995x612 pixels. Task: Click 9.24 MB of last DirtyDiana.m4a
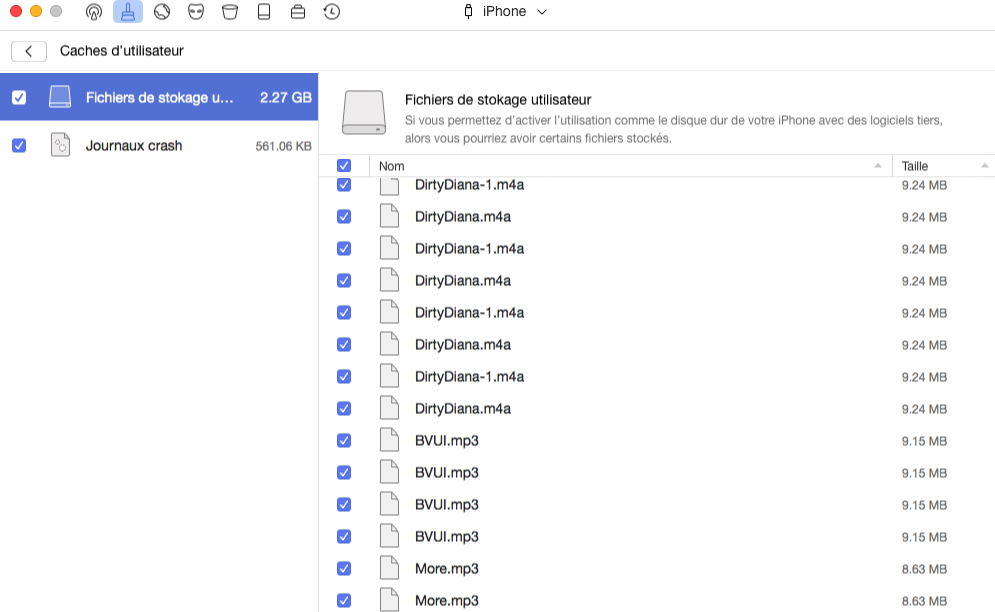tap(924, 409)
